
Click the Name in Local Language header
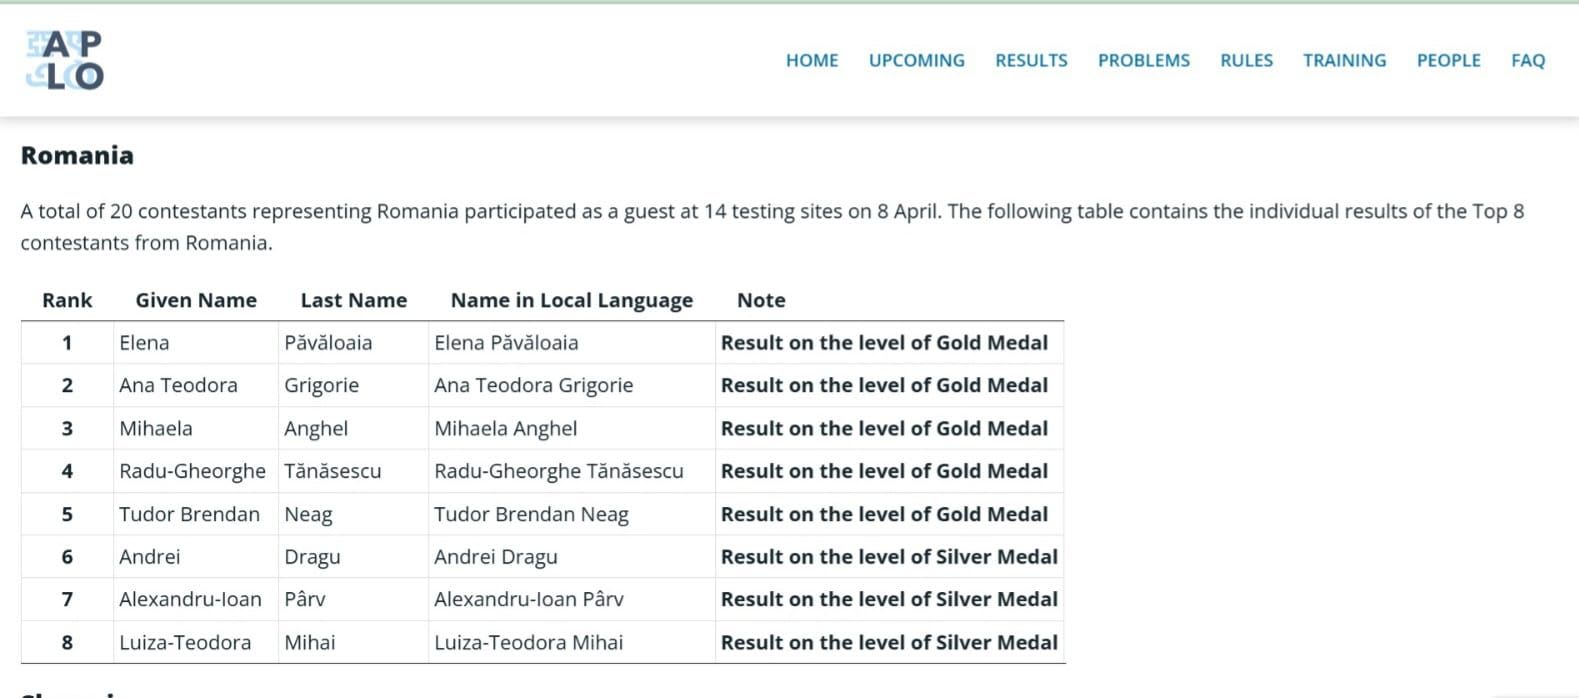click(x=572, y=300)
